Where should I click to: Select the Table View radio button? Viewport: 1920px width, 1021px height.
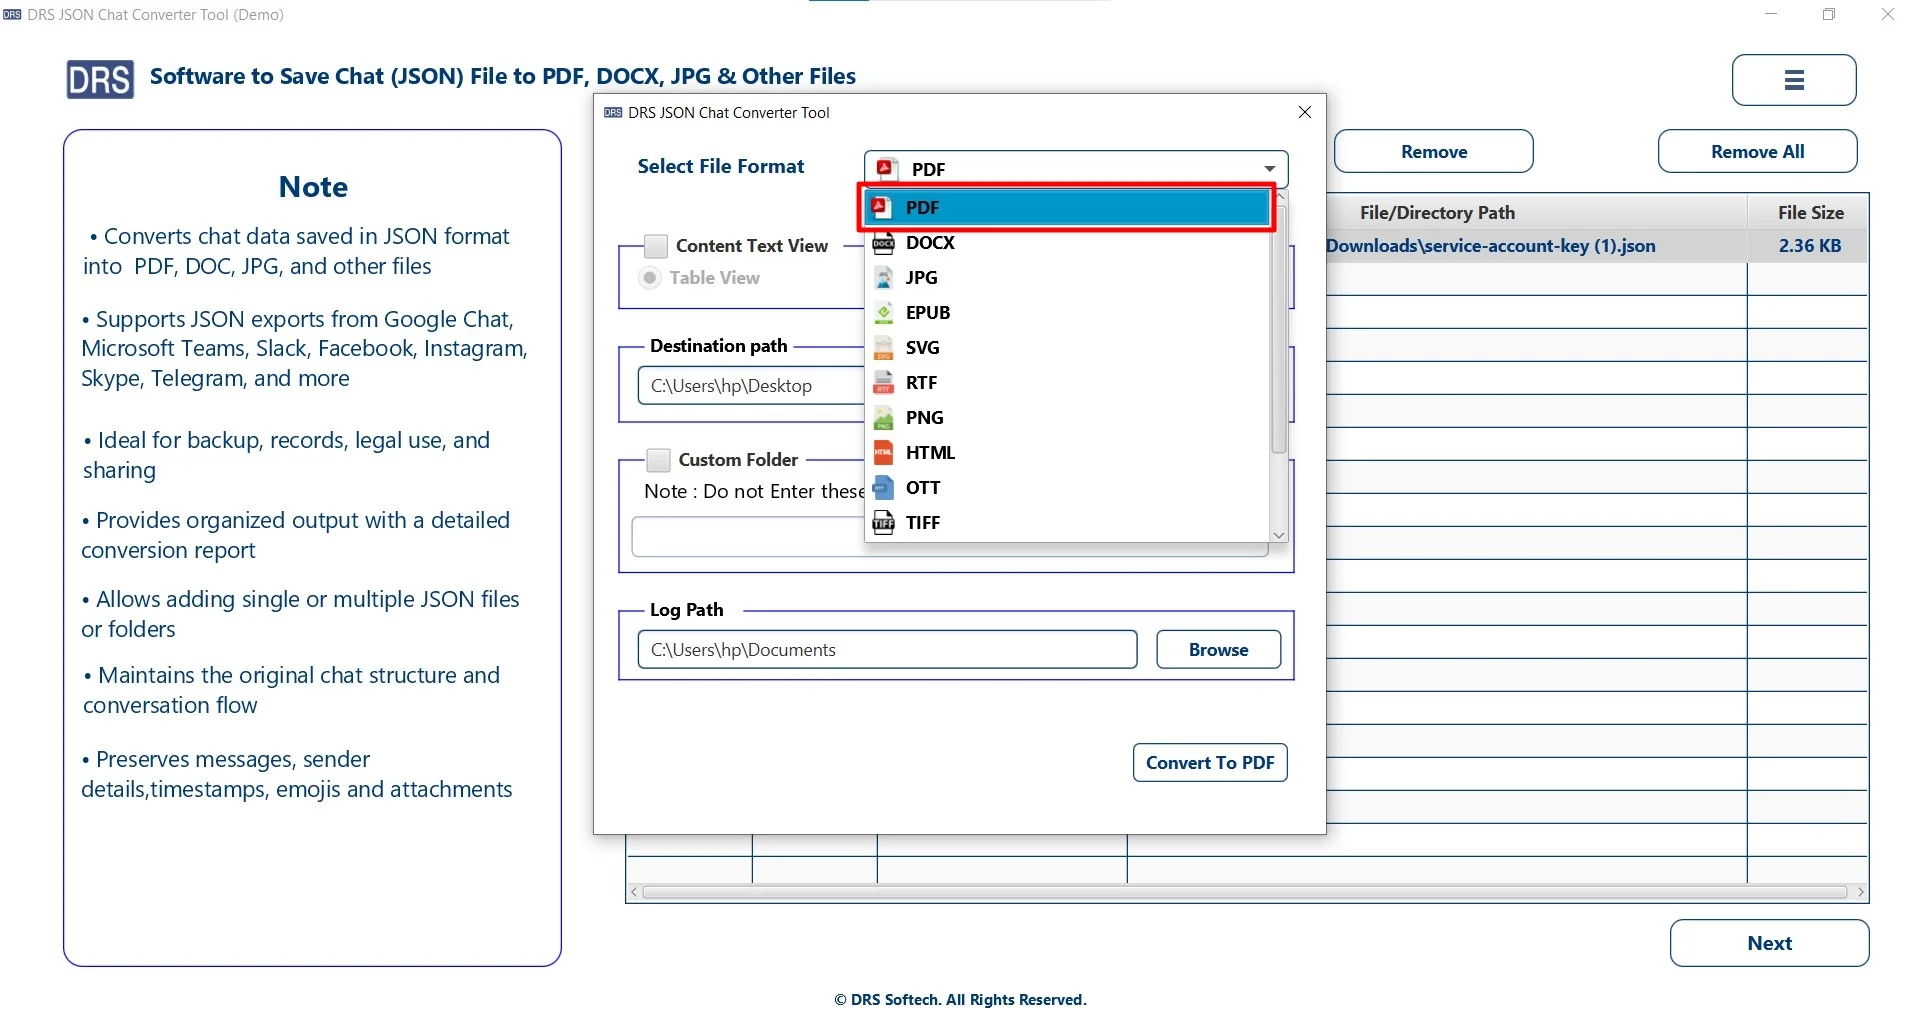(650, 278)
